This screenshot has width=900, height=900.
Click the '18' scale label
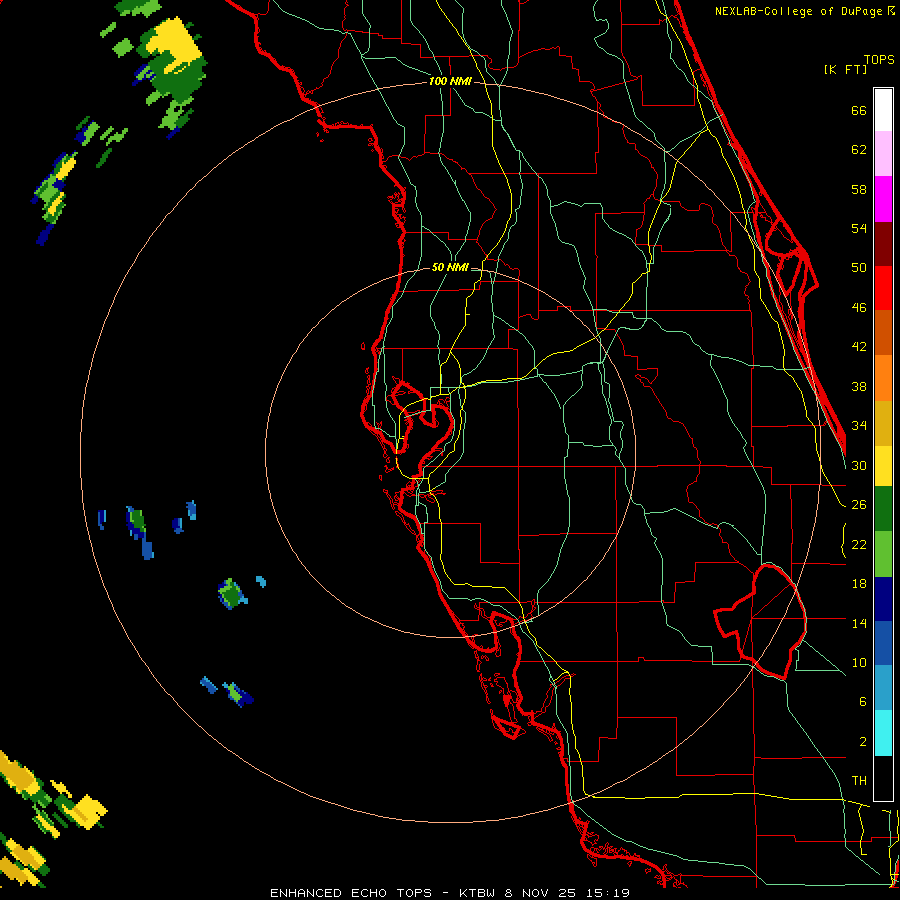[859, 584]
